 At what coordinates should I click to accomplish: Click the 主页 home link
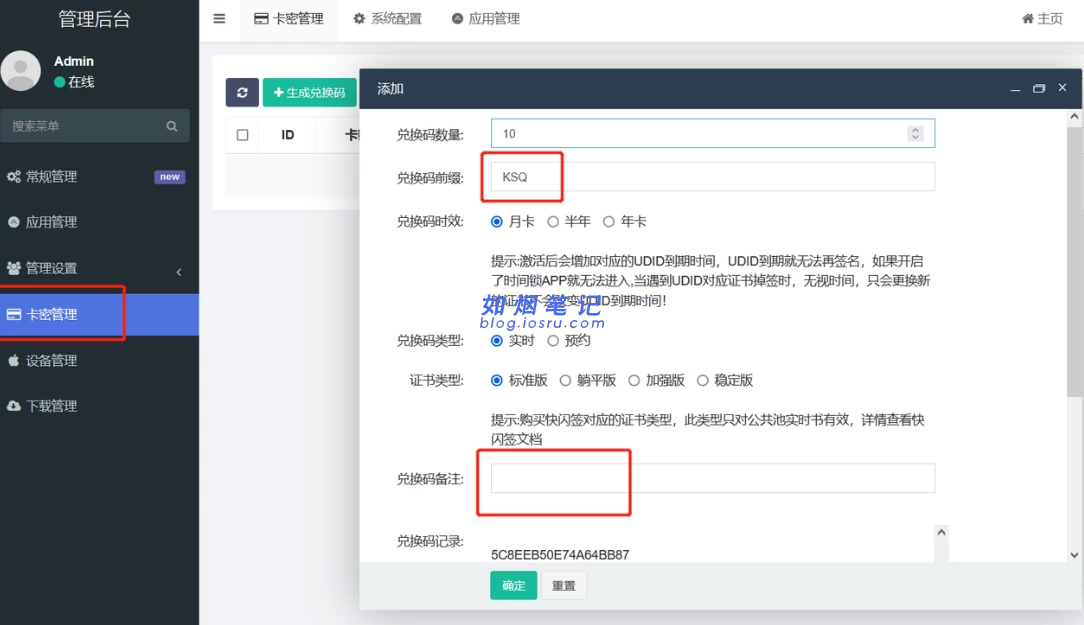(1043, 19)
